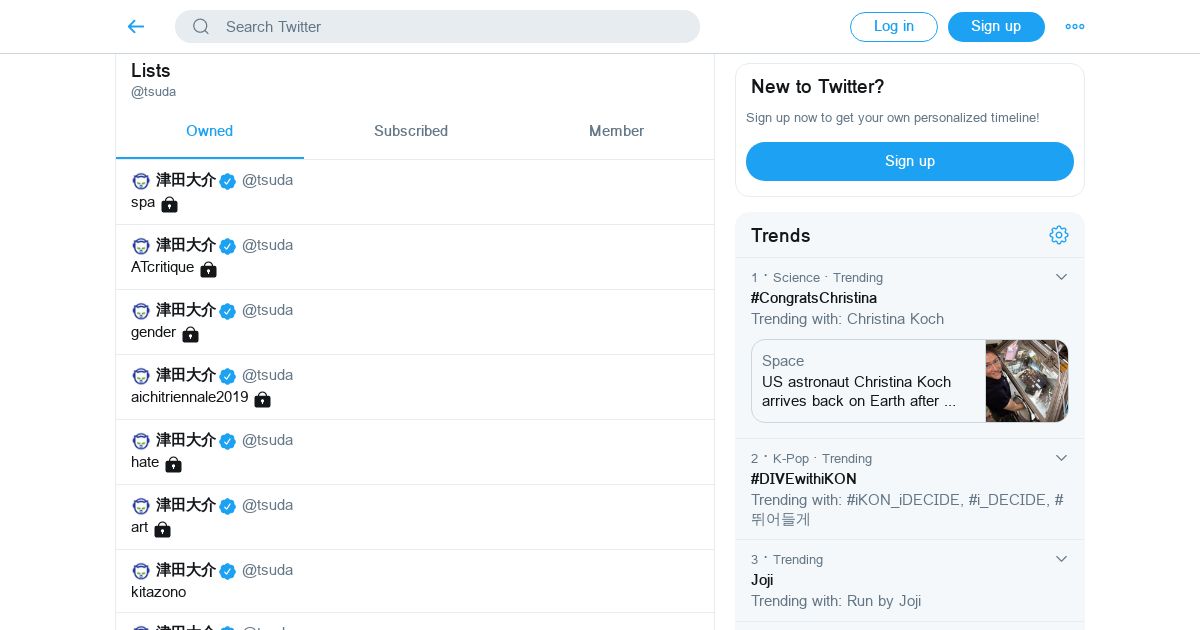Expand options for #DIVEwithiKON trend
The width and height of the screenshot is (1200, 630).
(x=1062, y=458)
